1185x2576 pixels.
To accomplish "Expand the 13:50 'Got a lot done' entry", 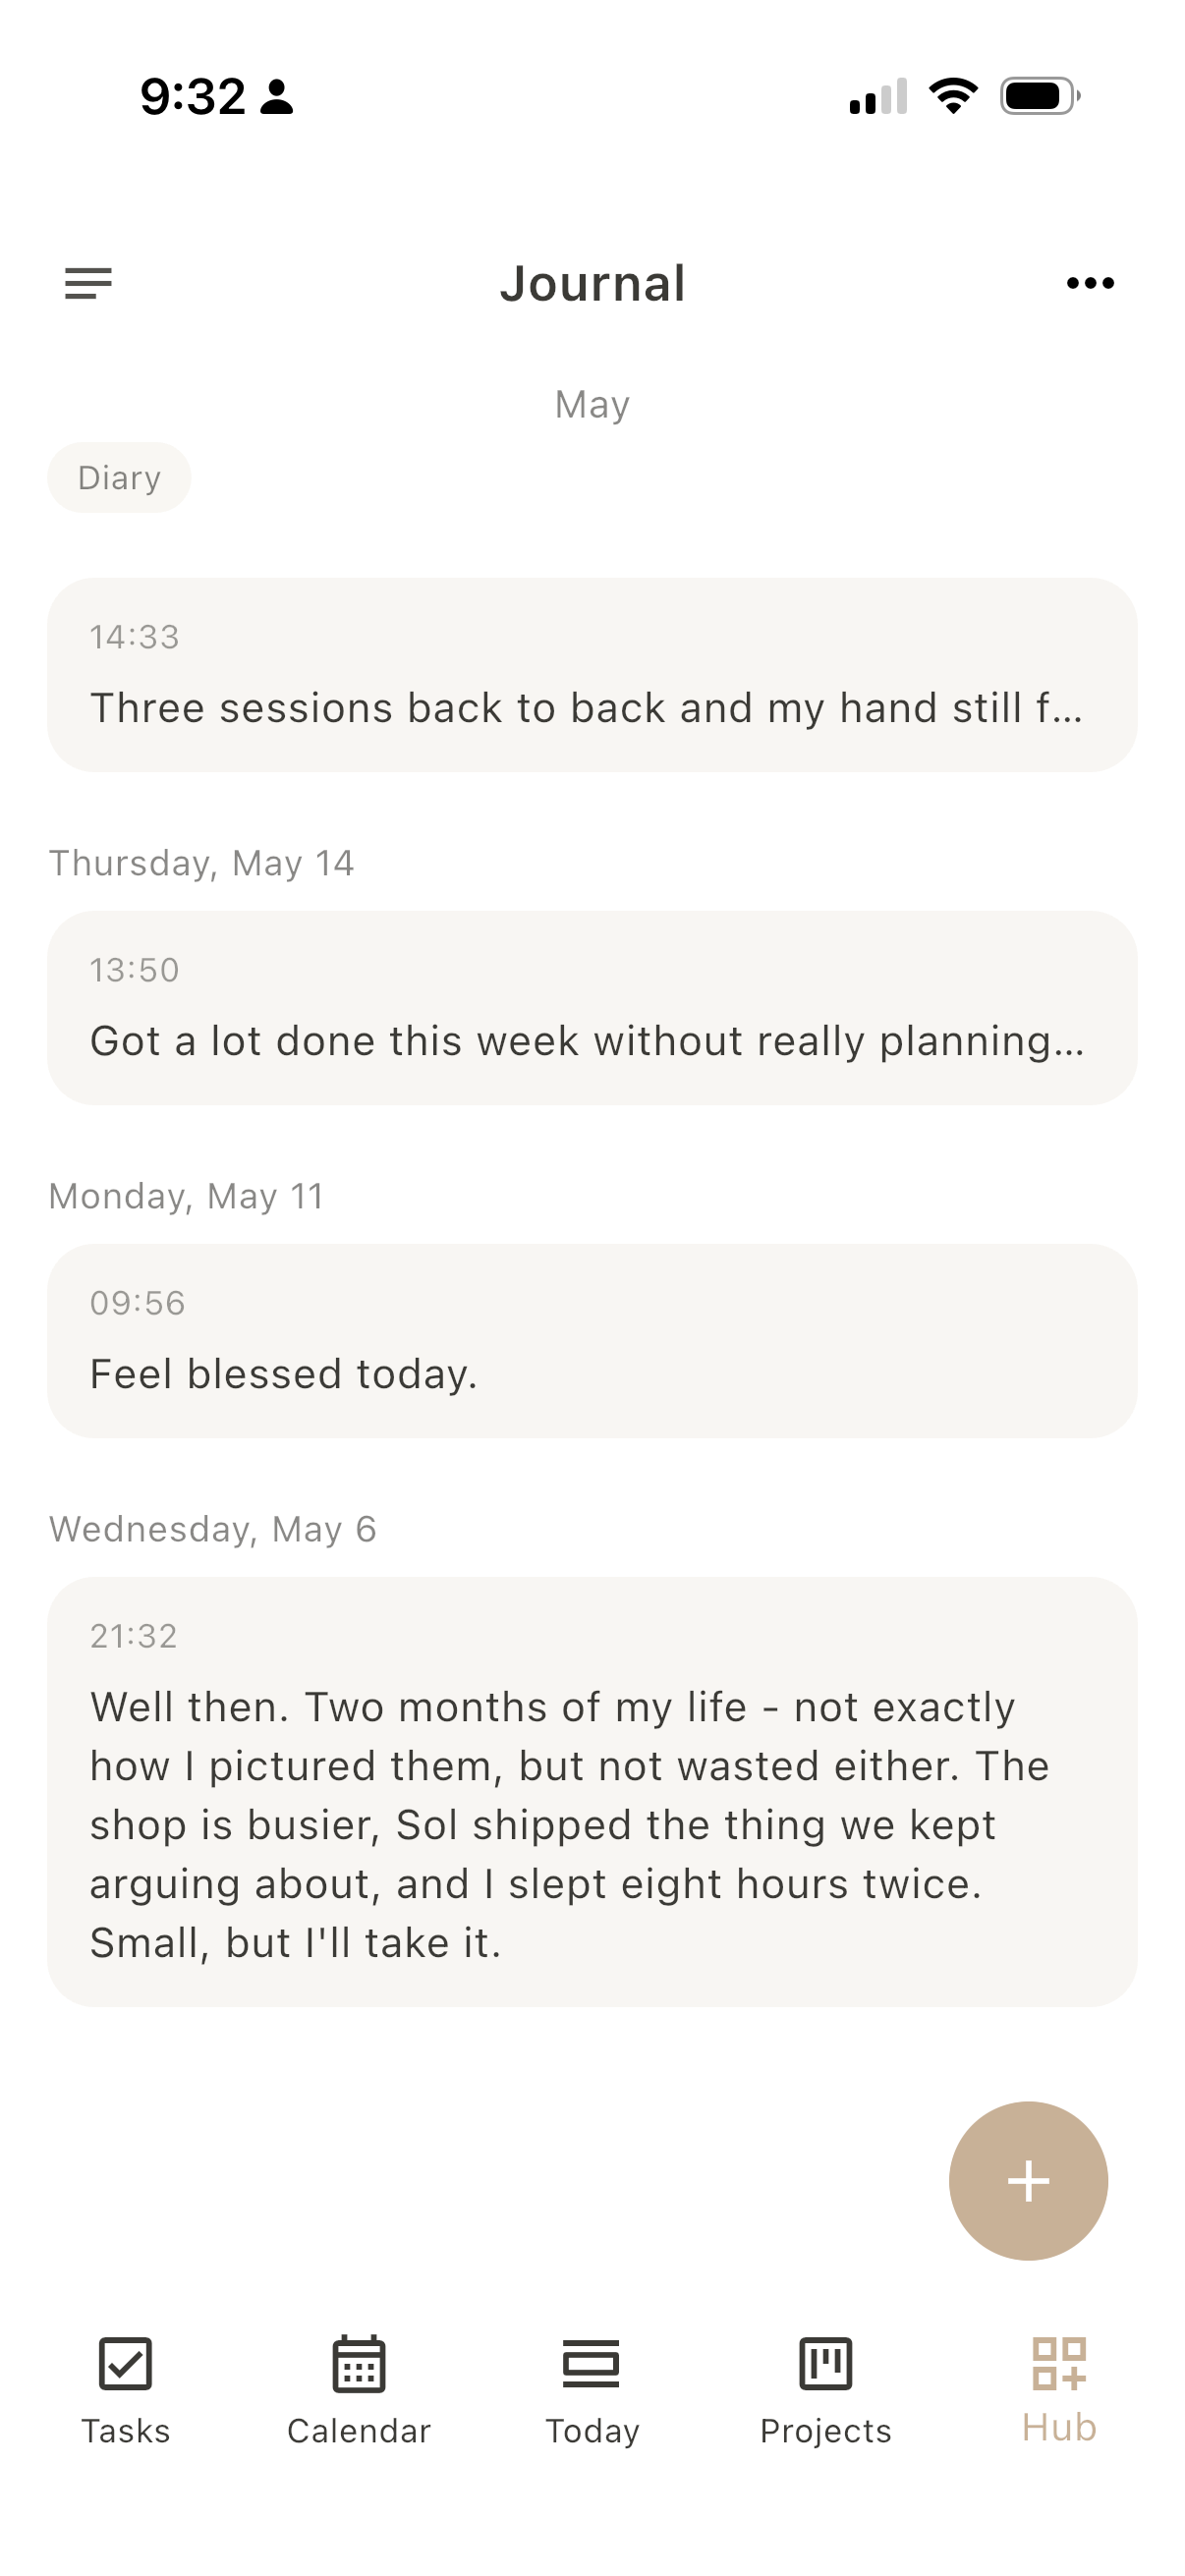I will [592, 1008].
